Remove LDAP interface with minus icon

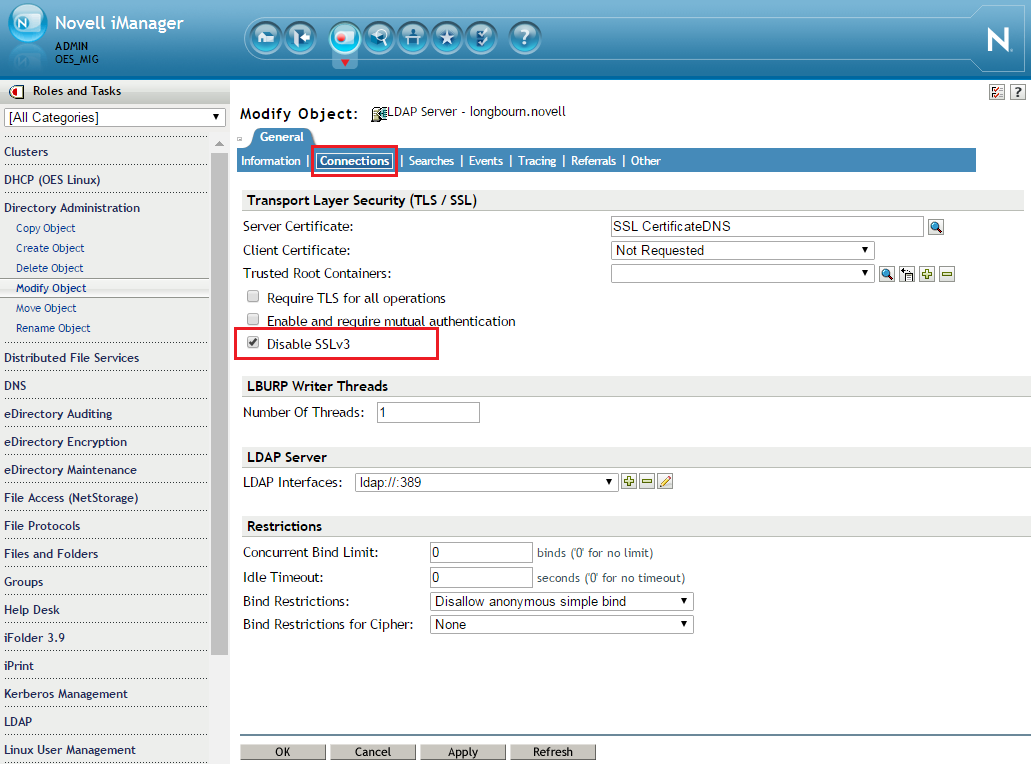(647, 482)
